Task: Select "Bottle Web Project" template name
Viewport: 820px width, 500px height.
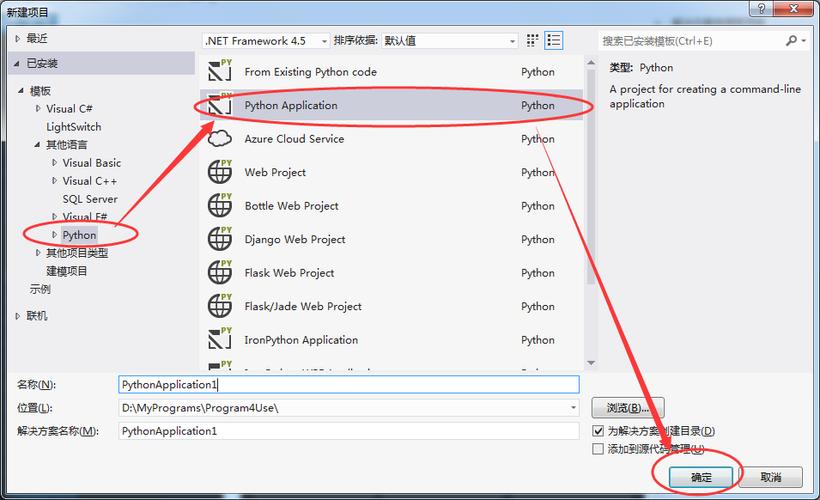Action: [291, 206]
